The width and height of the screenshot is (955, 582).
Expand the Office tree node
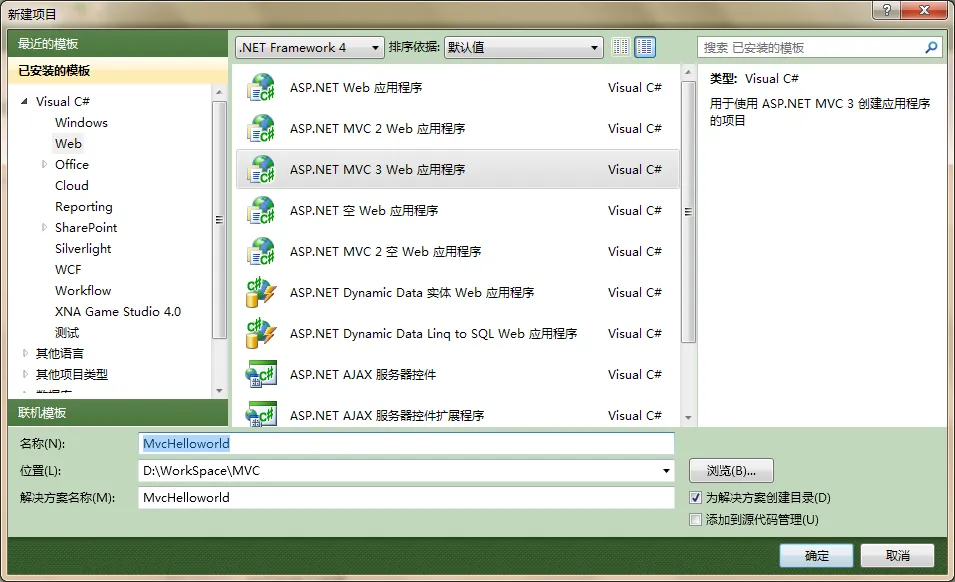[44, 165]
